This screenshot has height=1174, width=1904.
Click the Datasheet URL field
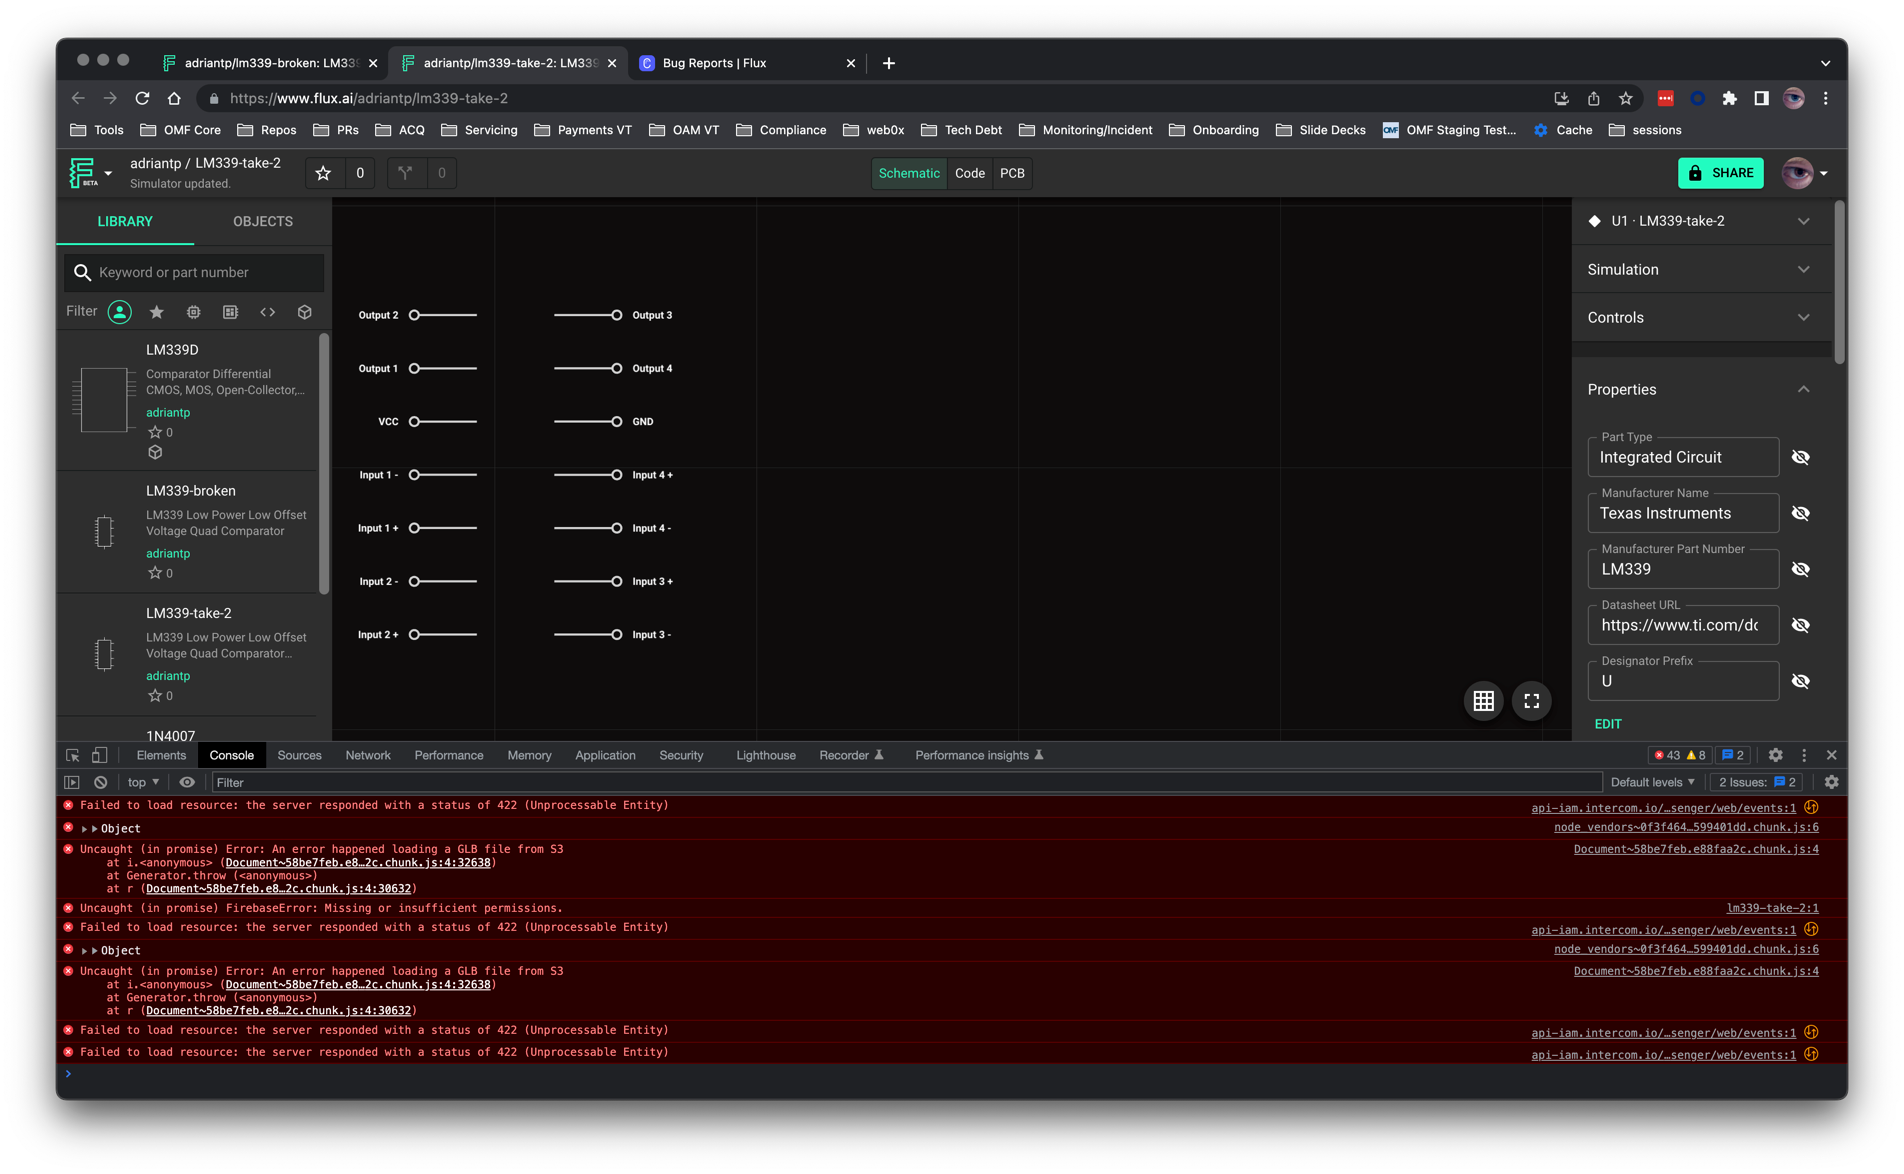(1682, 625)
